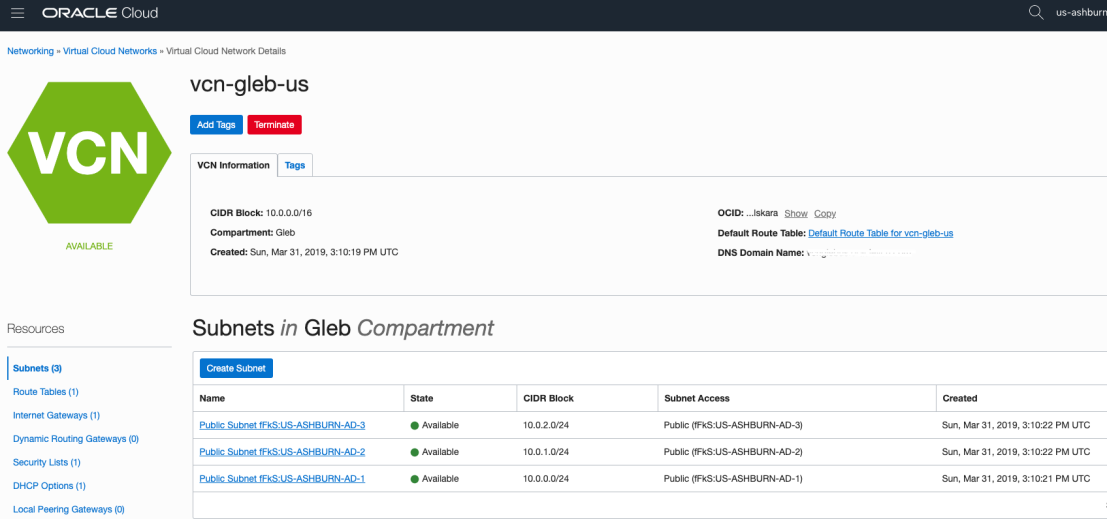Click the Oracle Cloud logo
This screenshot has width=1107, height=519.
(x=100, y=13)
